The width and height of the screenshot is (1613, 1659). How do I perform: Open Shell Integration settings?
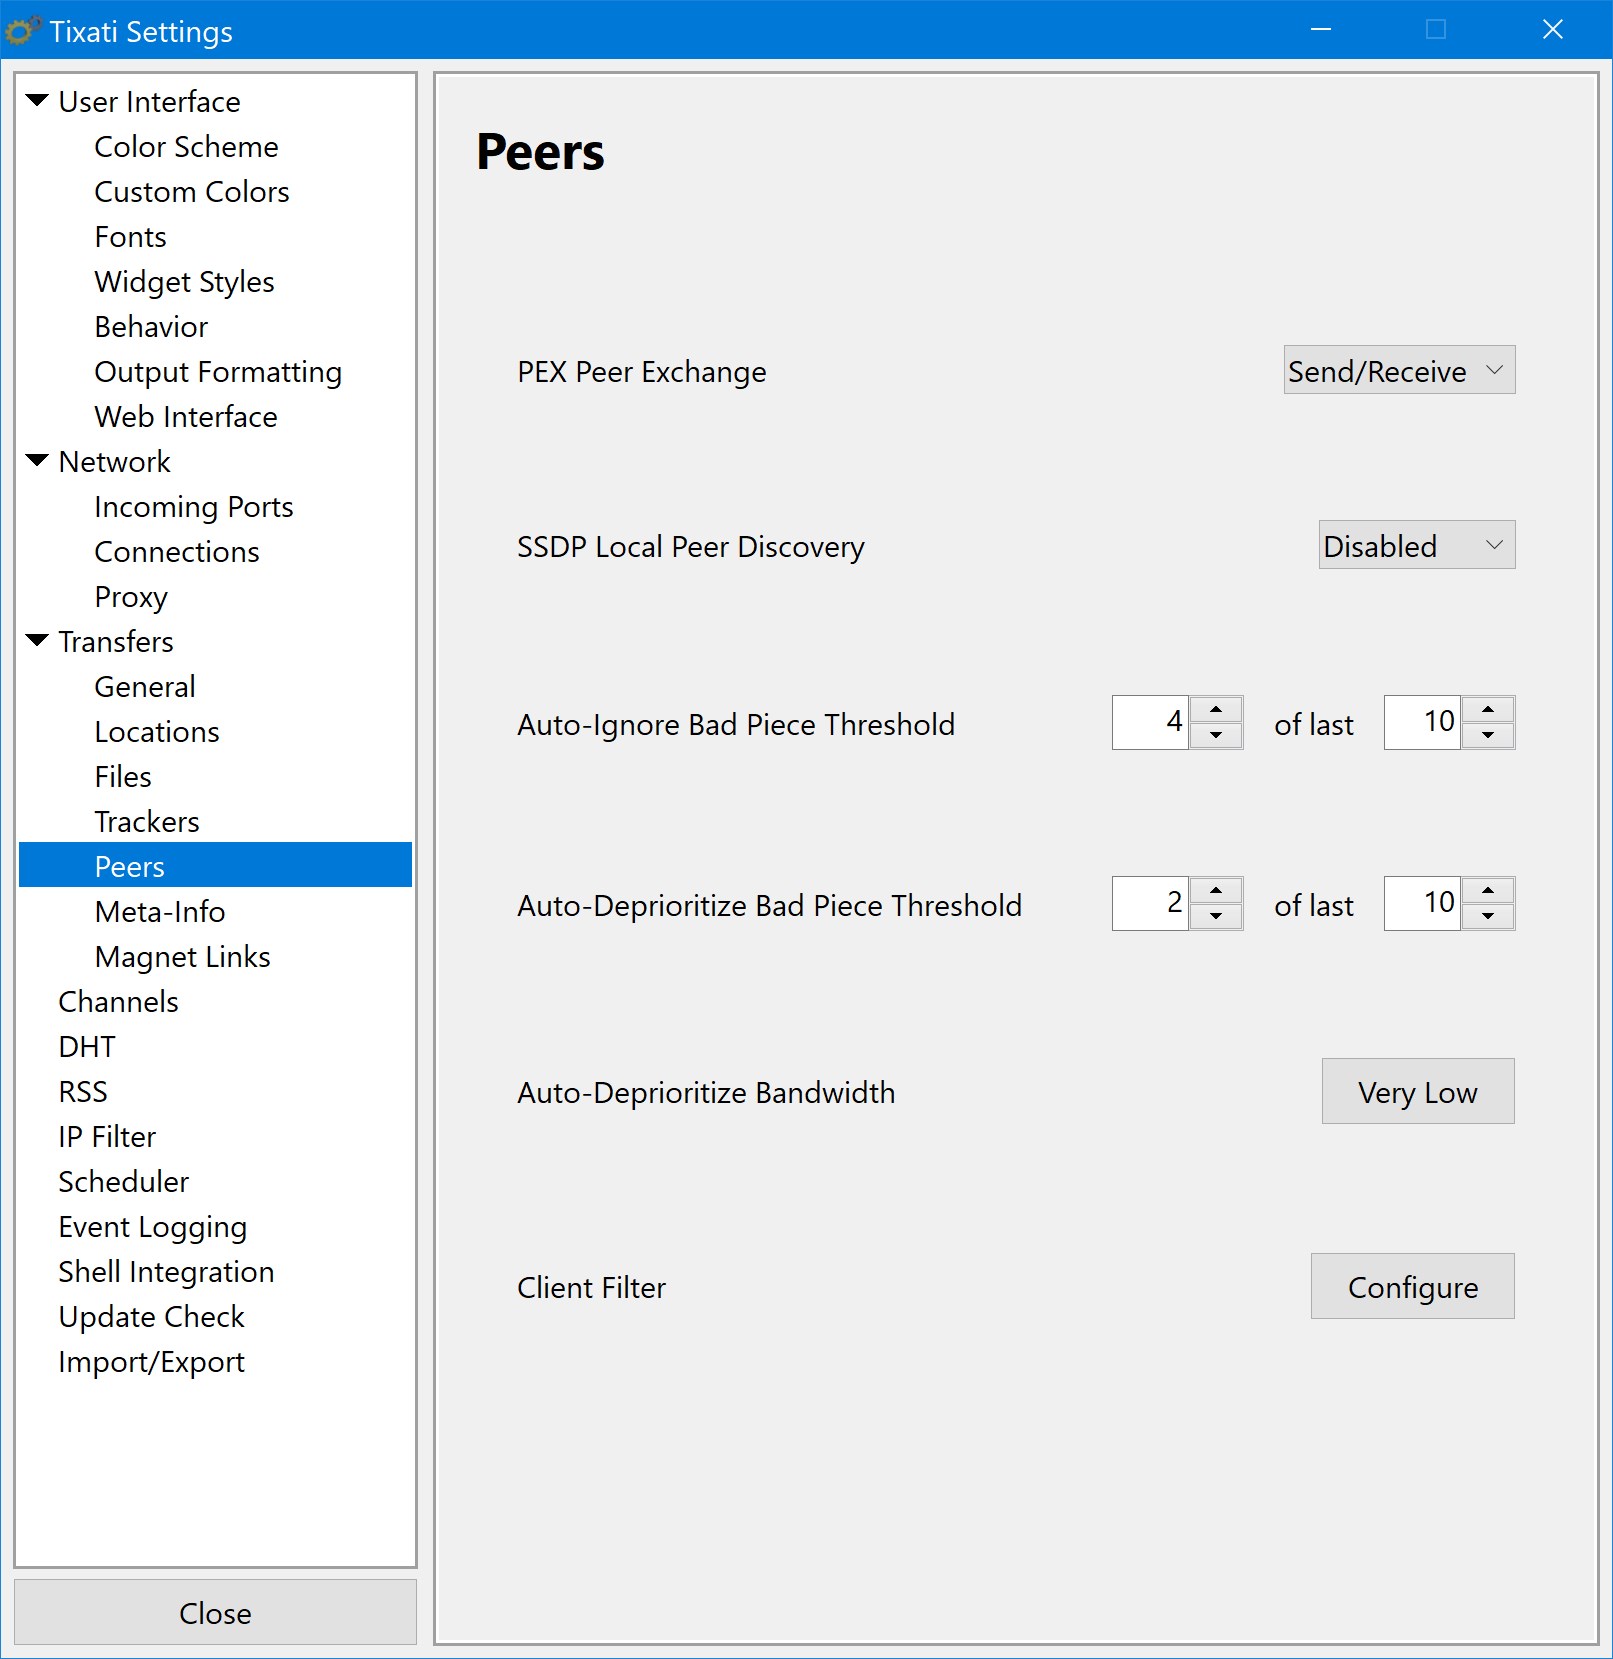[166, 1271]
